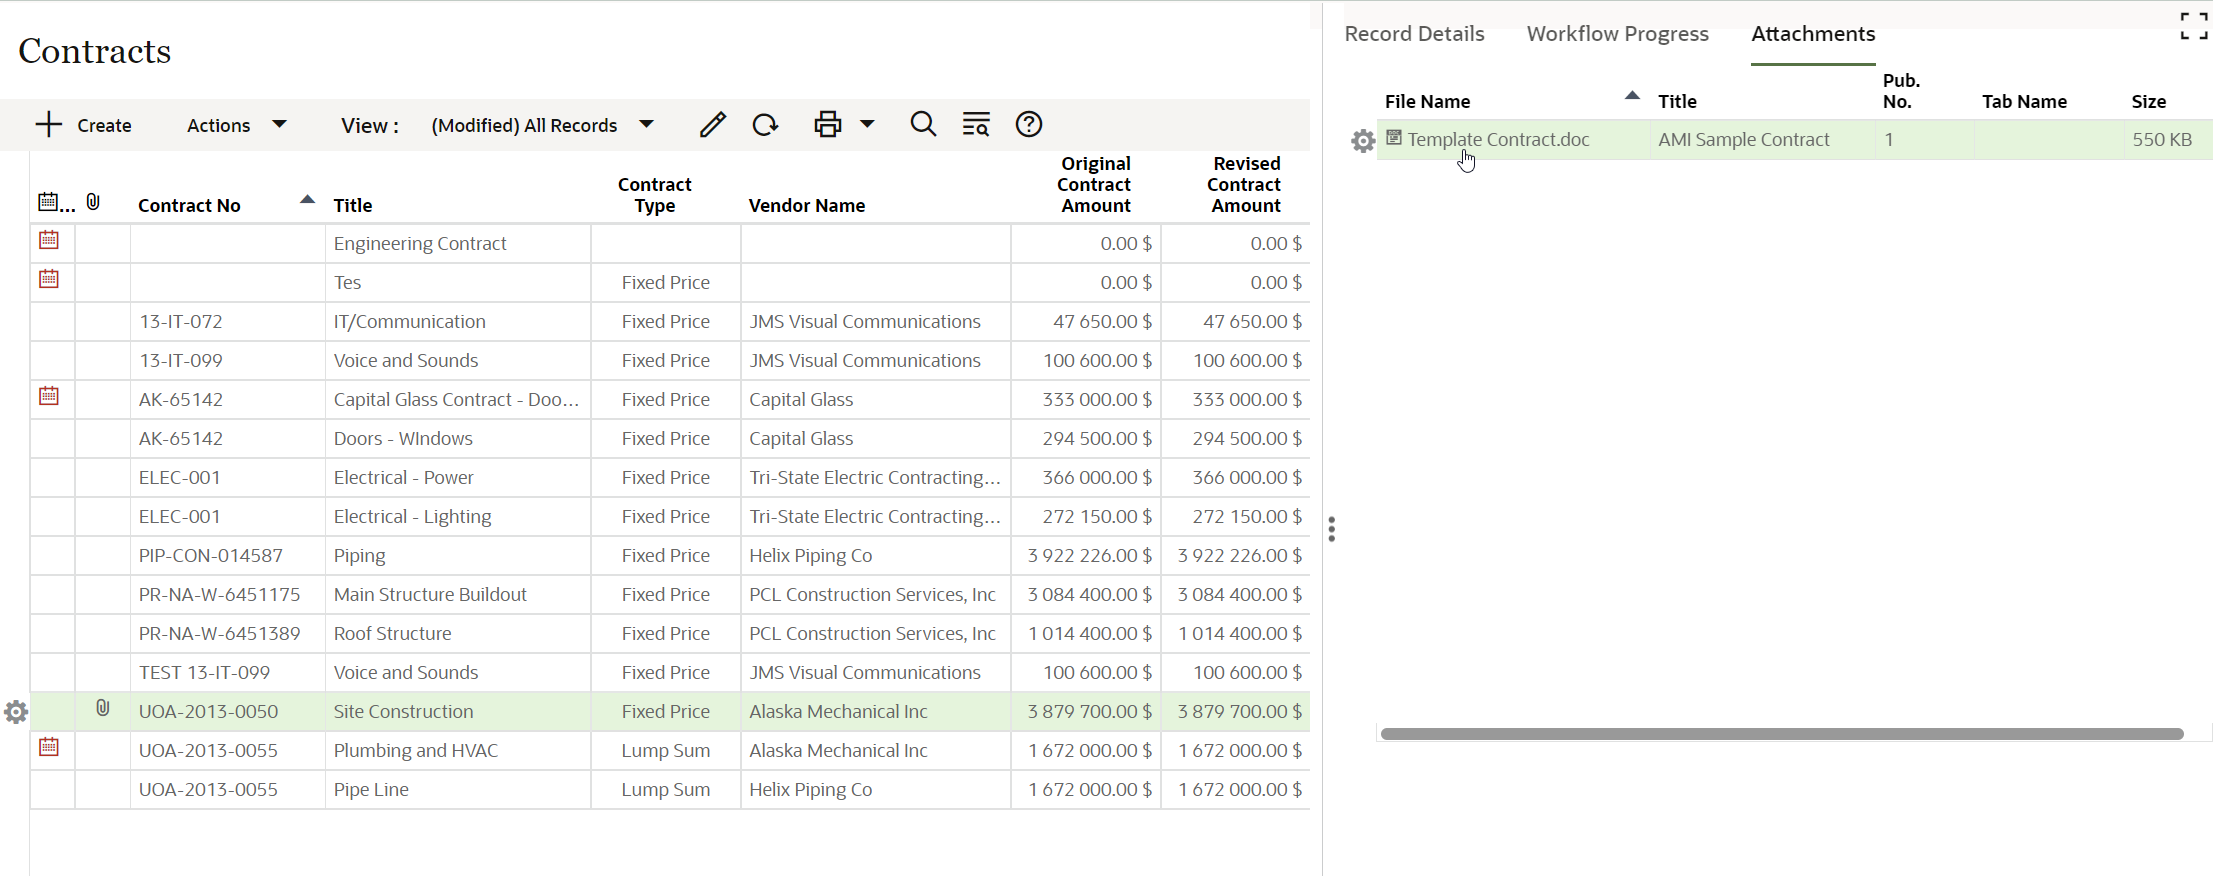
Task: Click the refresh icon in toolbar
Action: click(x=766, y=125)
